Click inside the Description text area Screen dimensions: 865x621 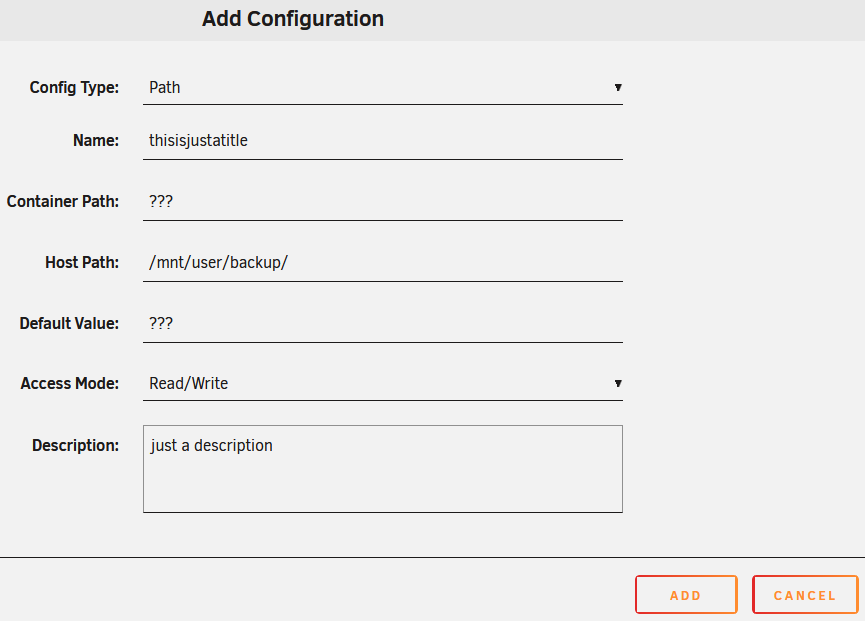[383, 469]
